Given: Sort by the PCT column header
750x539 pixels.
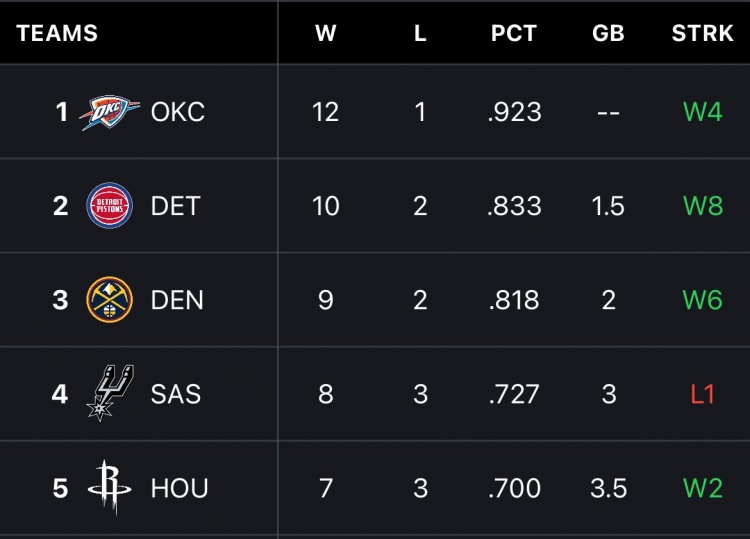Looking at the screenshot, I should point(515,33).
